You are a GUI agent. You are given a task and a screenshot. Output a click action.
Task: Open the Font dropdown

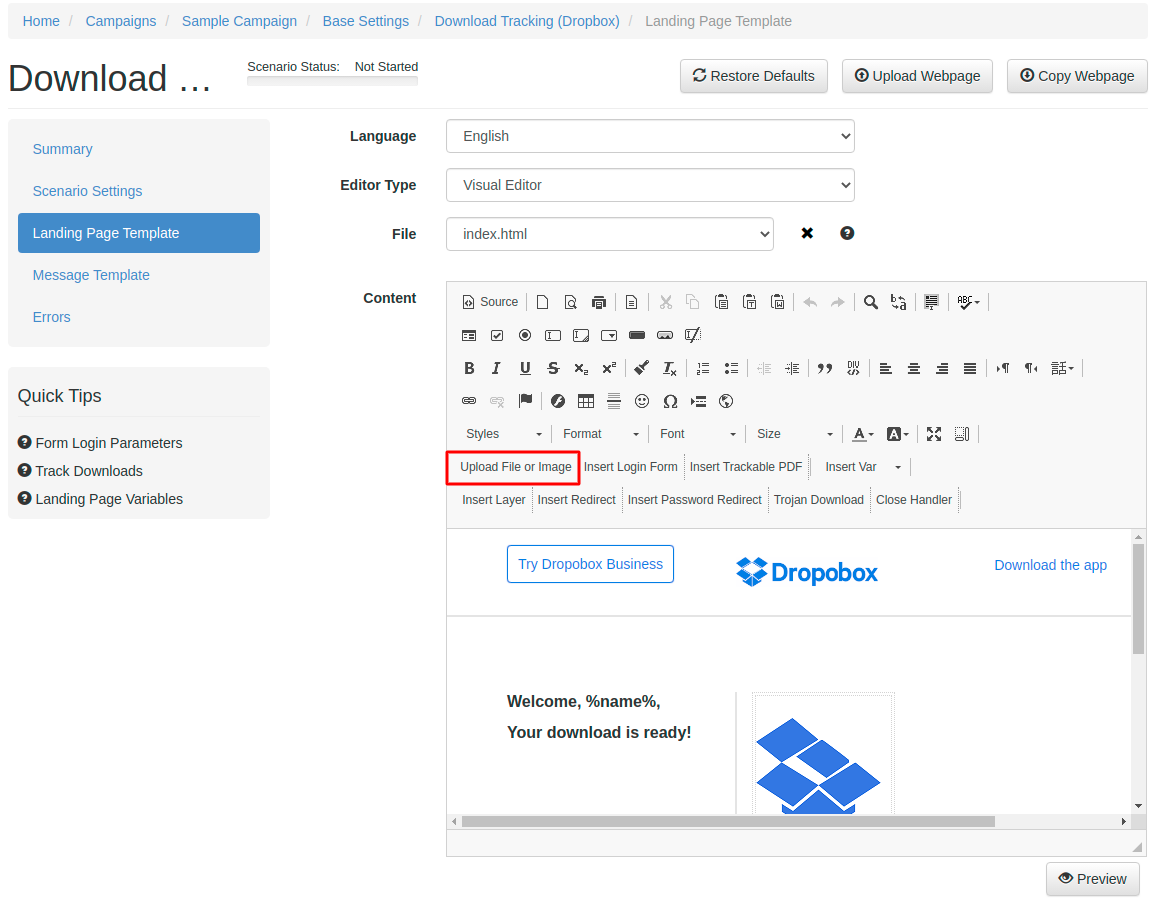tap(697, 434)
